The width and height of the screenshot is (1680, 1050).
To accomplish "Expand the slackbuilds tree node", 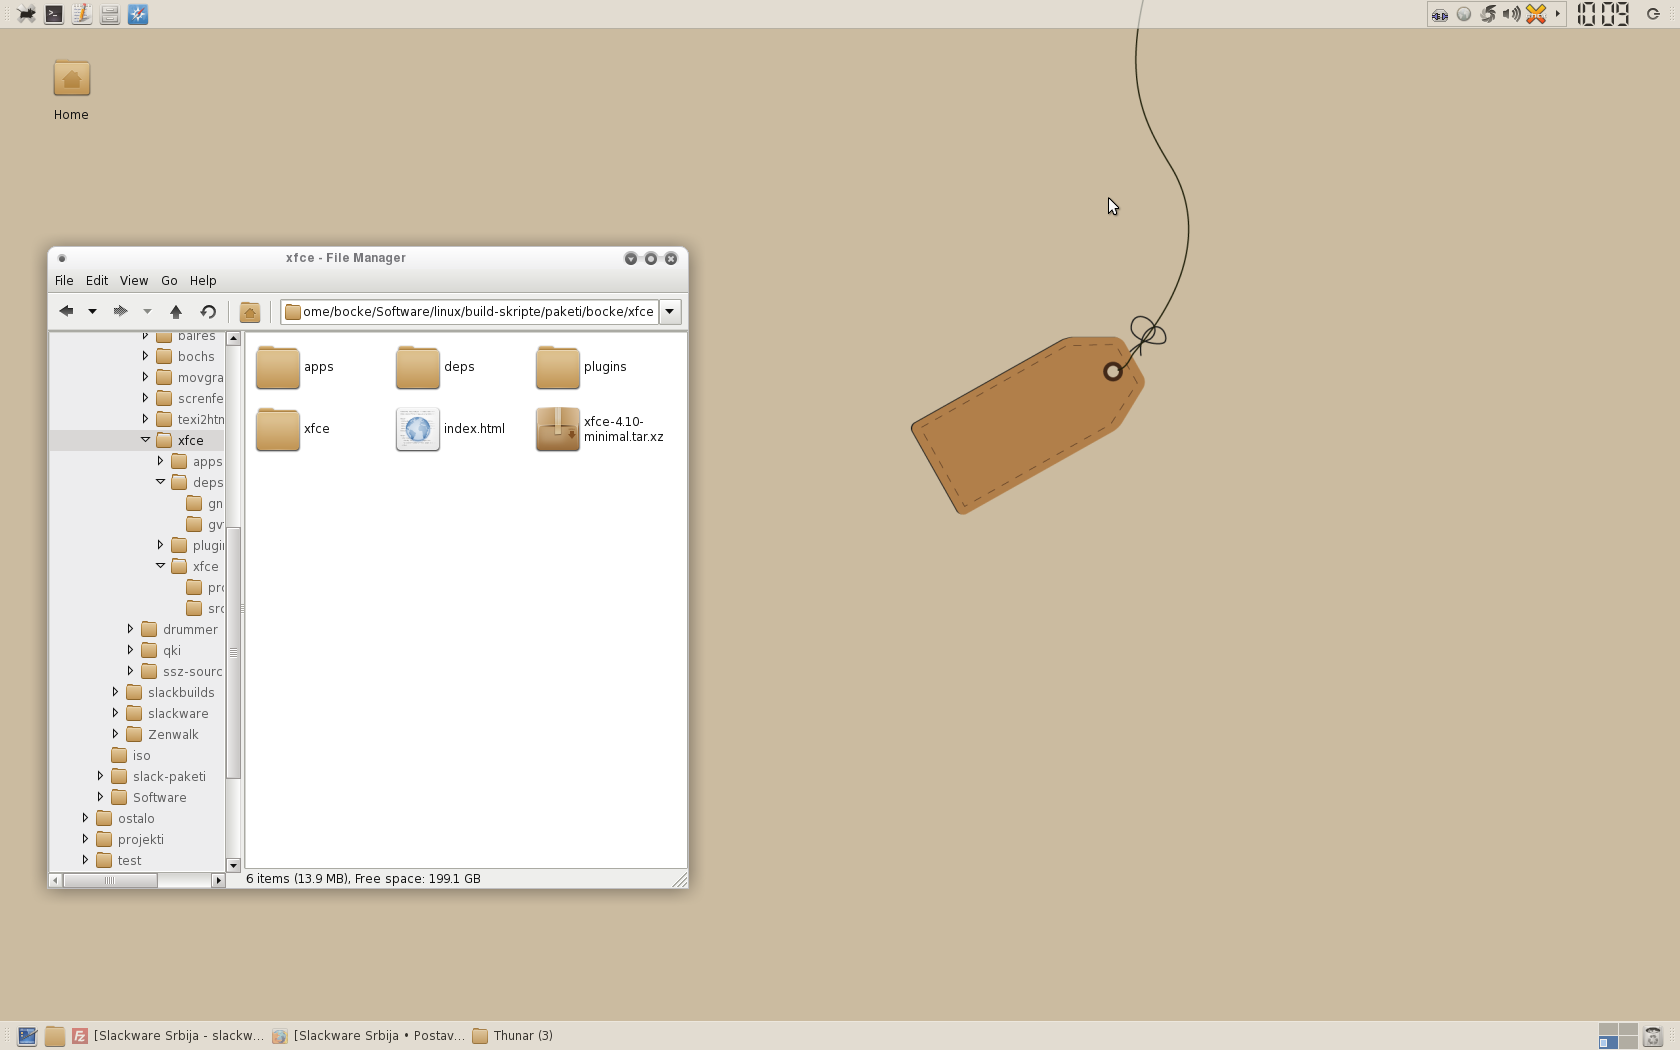I will click(x=115, y=692).
